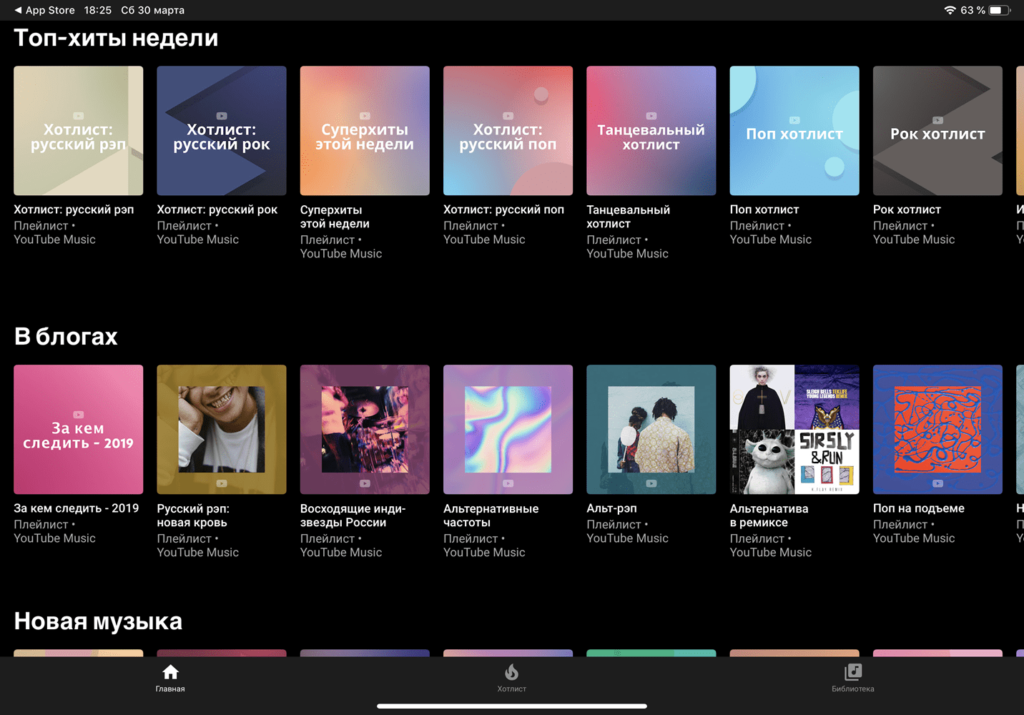Open За кем следить - 2019 cover
This screenshot has width=1024, height=715.
pos(78,429)
